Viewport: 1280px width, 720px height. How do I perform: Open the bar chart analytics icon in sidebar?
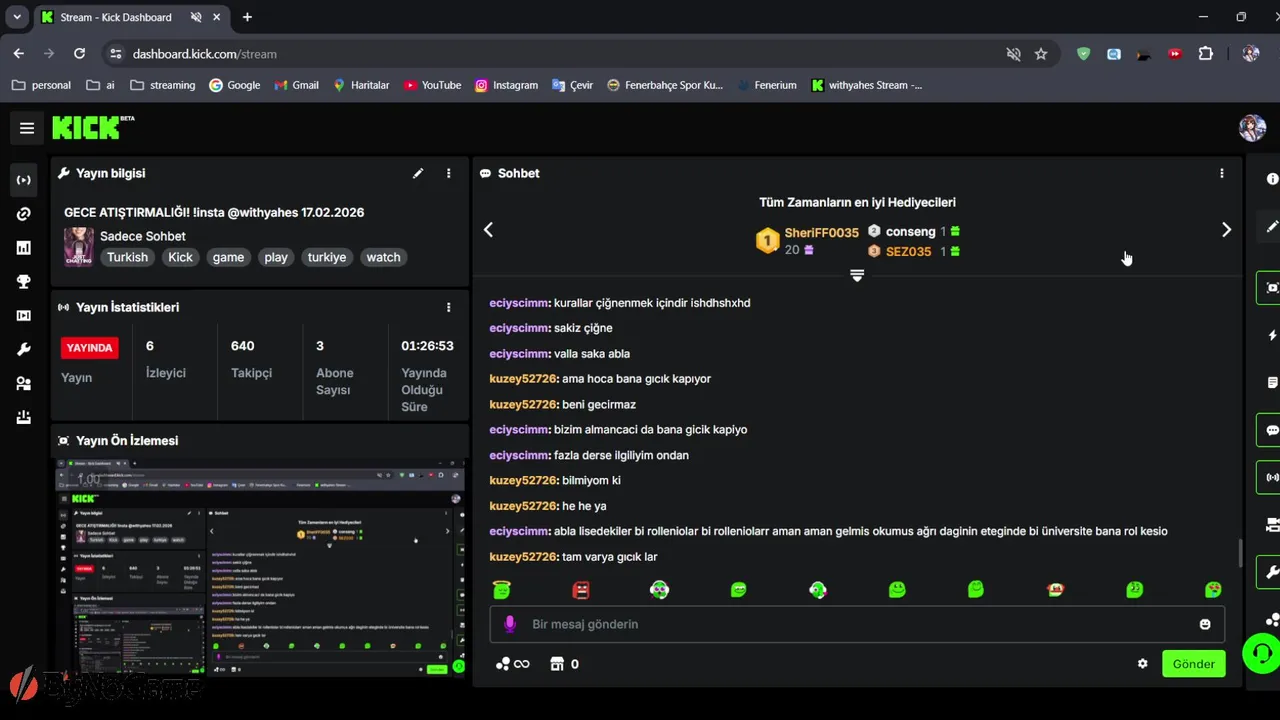(24, 248)
